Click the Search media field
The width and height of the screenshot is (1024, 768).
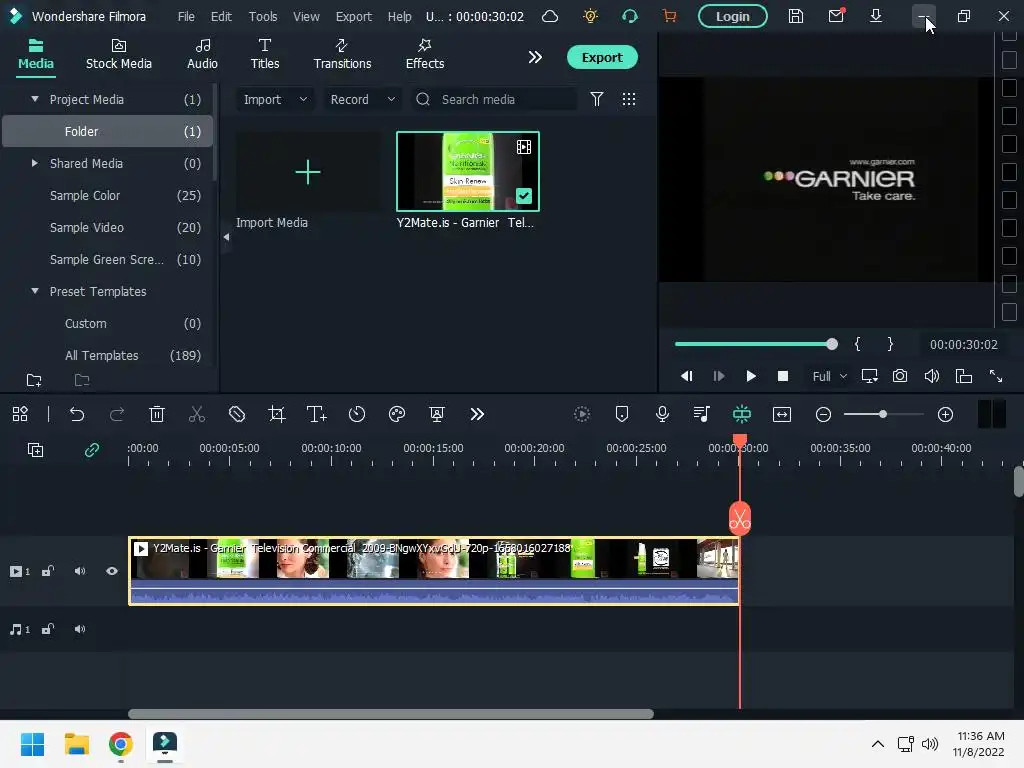(494, 99)
